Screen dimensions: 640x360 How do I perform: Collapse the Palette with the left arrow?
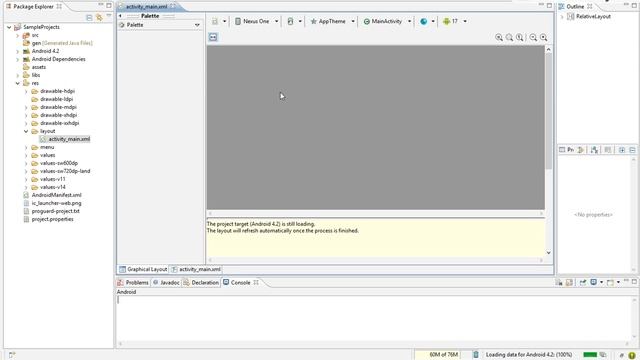120,16
